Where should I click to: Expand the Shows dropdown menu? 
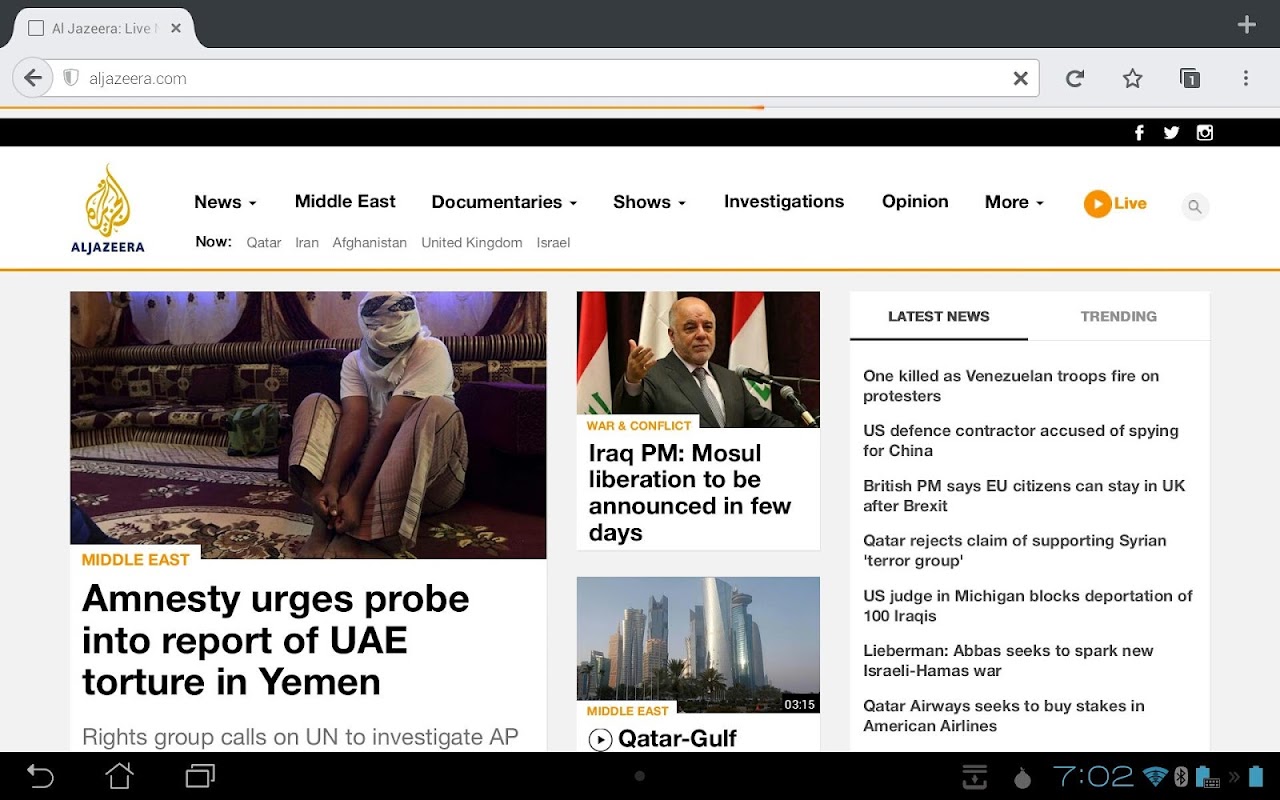649,202
